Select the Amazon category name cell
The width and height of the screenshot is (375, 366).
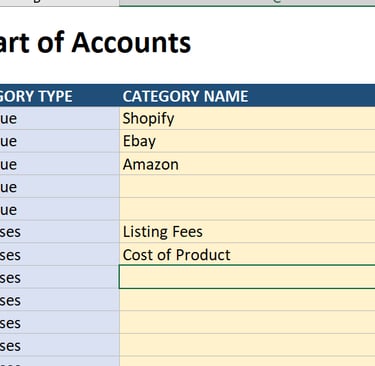(247, 164)
